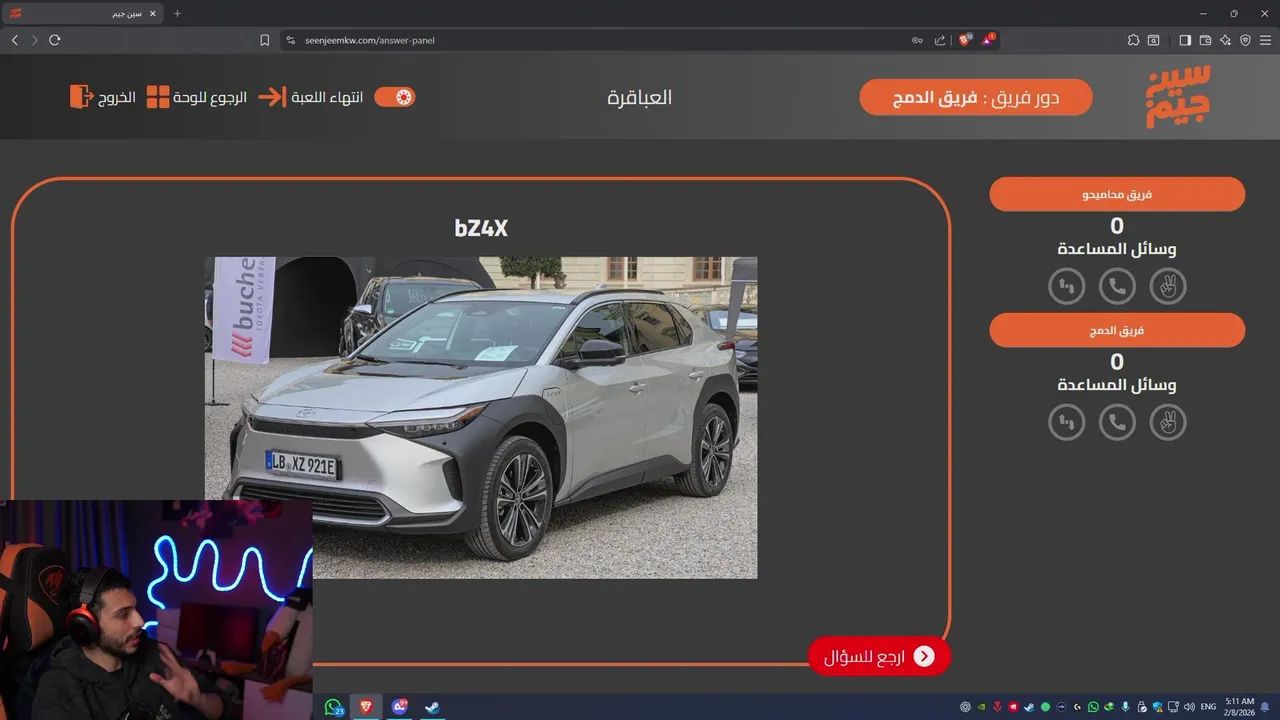Use فريق محاميحو phone call lifeline
Viewport: 1280px width, 720px height.
point(1117,287)
